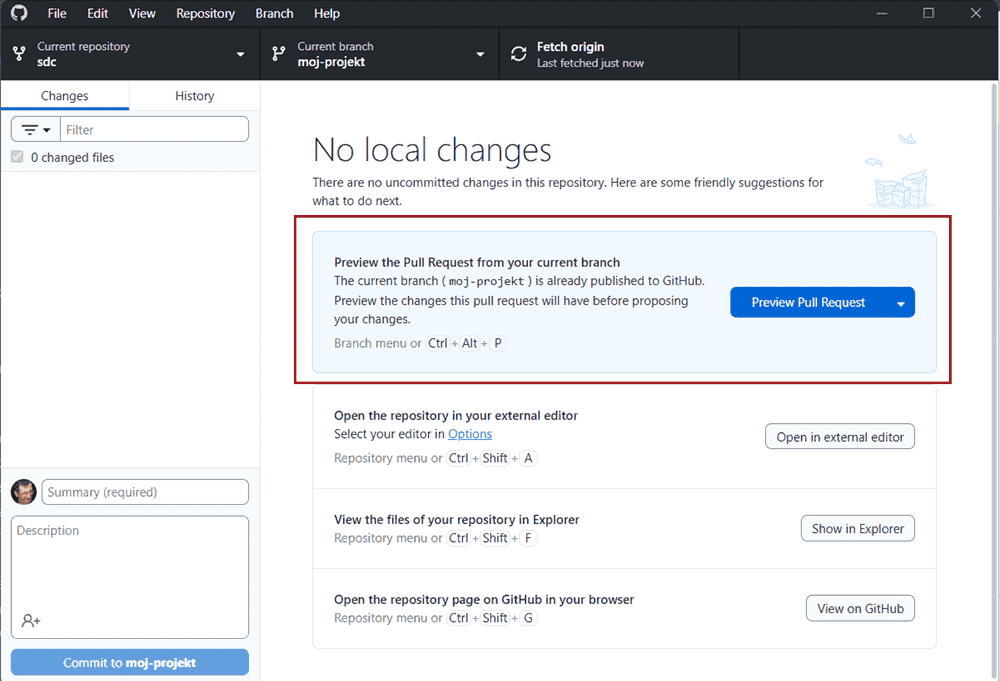Open the filter options icon button

click(x=35, y=130)
